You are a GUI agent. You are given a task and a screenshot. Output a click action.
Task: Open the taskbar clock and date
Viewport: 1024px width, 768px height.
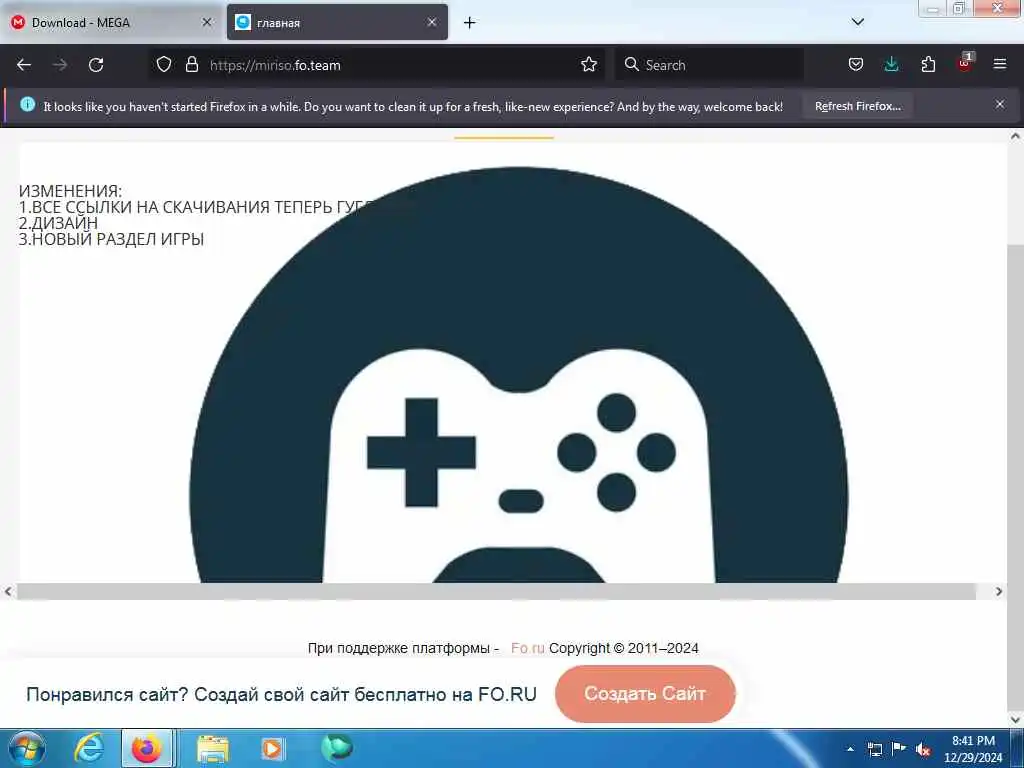pyautogui.click(x=972, y=749)
